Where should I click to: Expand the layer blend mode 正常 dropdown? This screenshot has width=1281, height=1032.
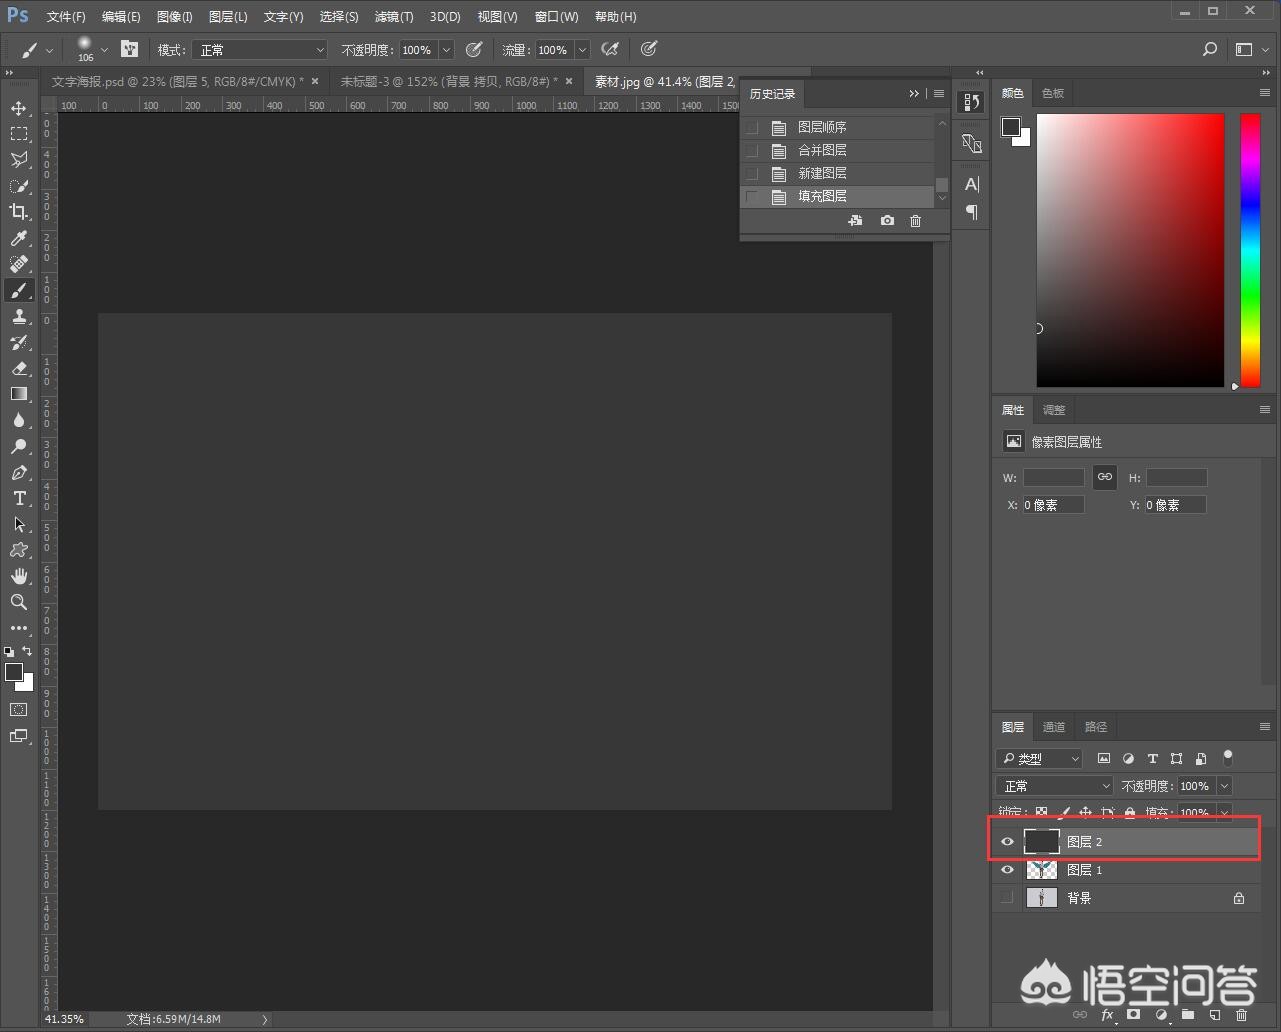coord(1054,786)
